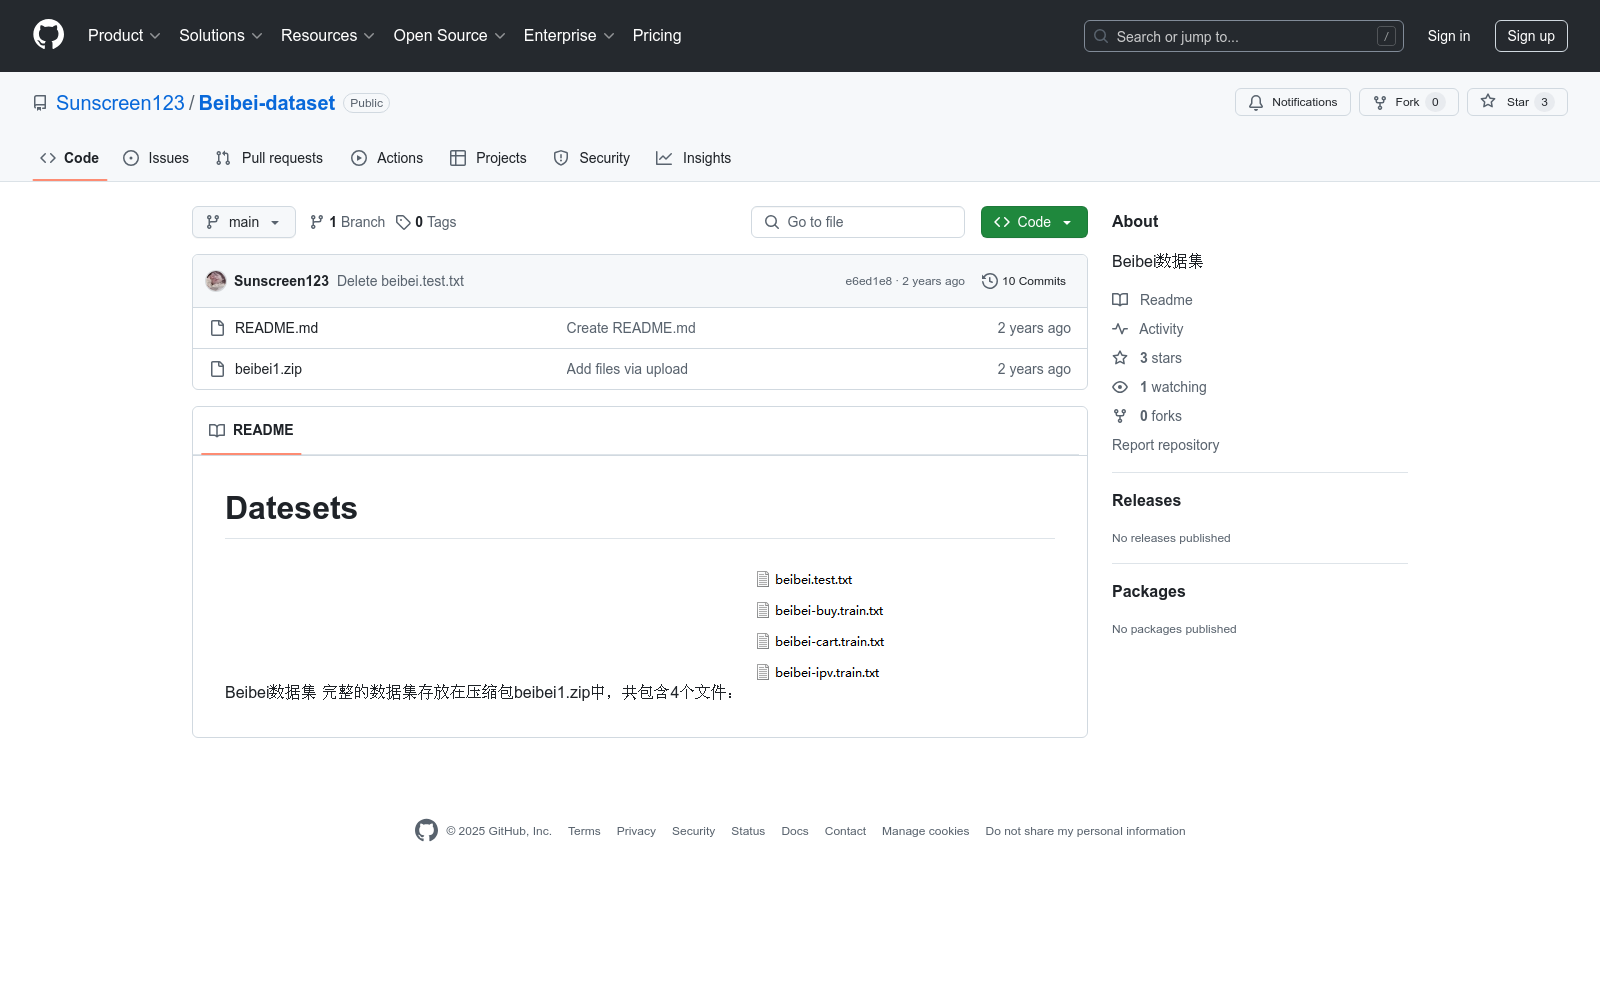Open the Pricing link
1600x1000 pixels.
click(x=657, y=35)
